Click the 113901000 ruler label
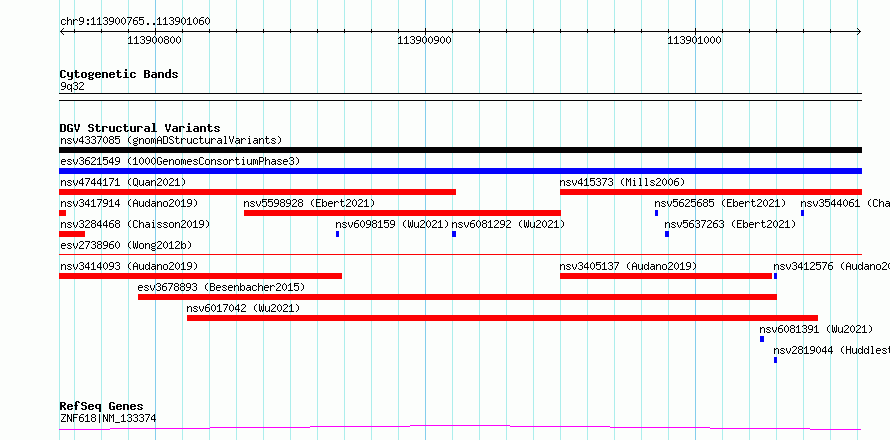The width and height of the screenshot is (890, 440). [x=695, y=40]
